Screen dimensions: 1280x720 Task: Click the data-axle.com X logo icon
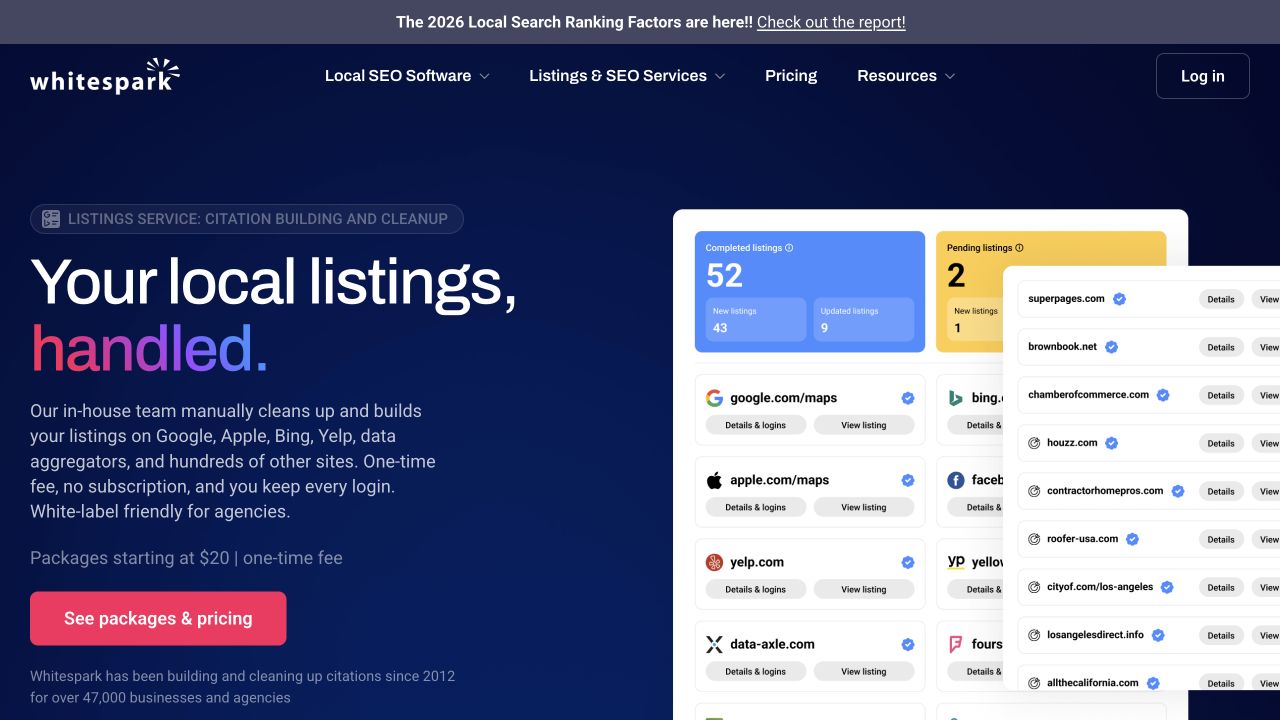[714, 644]
